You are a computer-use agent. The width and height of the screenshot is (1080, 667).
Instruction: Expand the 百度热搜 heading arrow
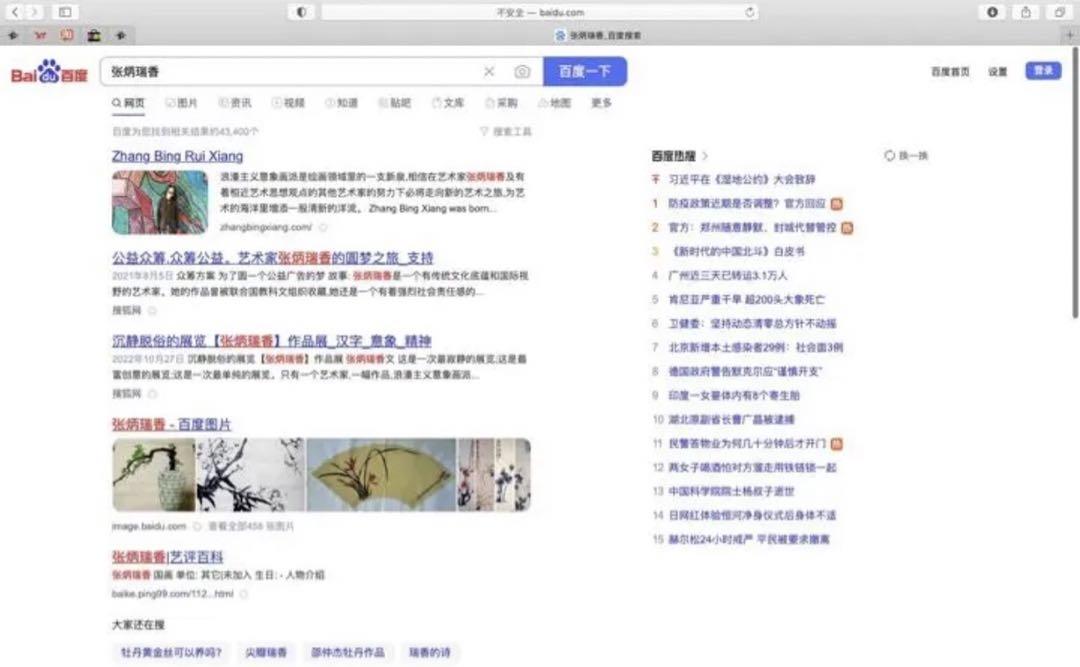point(705,156)
